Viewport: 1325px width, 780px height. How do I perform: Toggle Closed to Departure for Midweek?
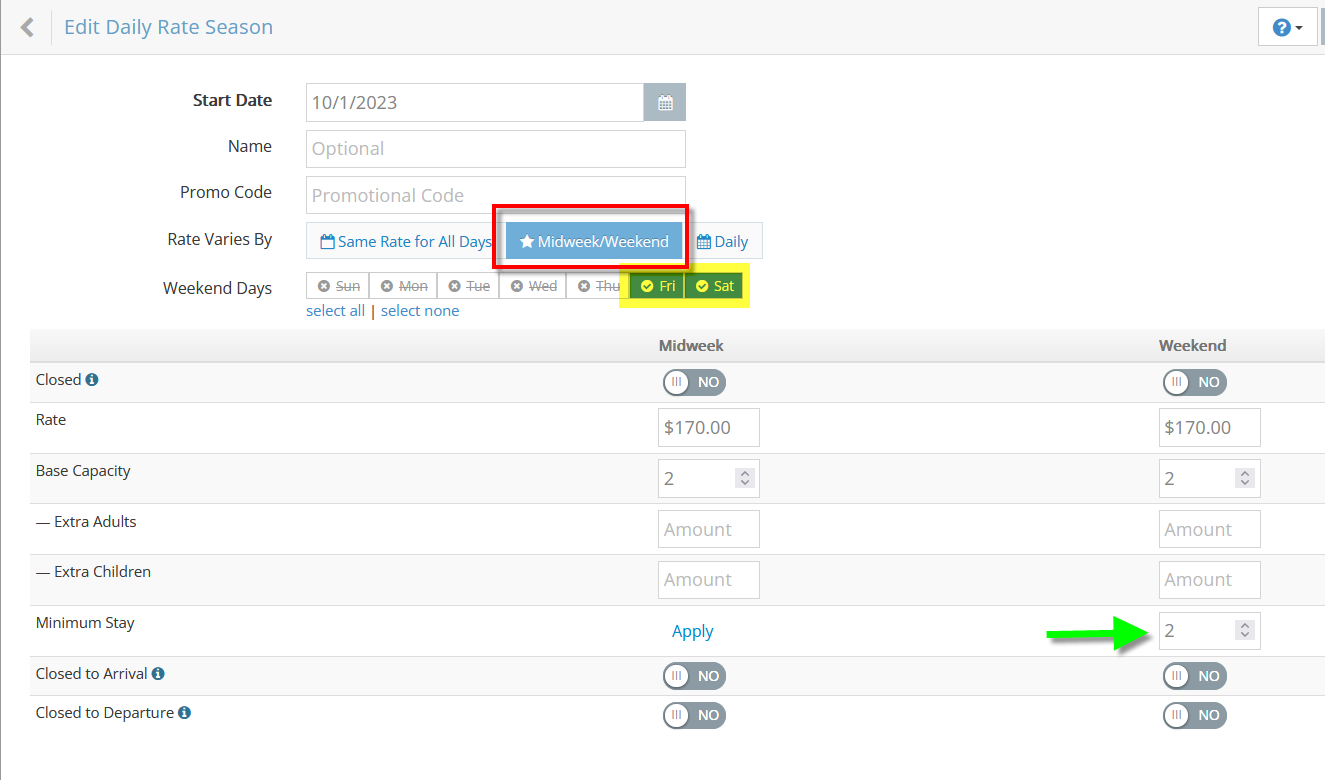coord(694,715)
